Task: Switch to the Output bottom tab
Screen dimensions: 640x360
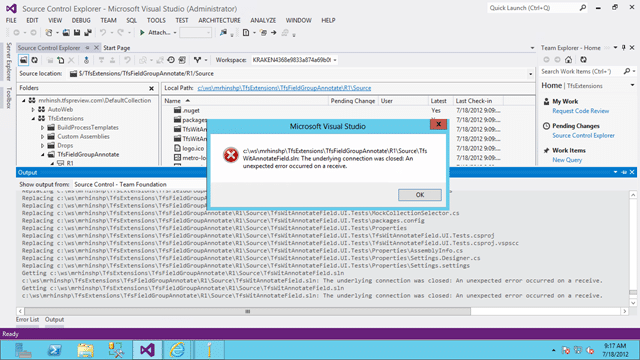Action: [54, 320]
